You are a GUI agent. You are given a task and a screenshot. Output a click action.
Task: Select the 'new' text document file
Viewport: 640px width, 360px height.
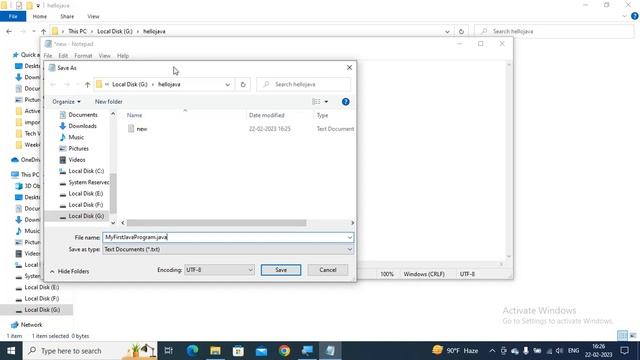pos(142,129)
